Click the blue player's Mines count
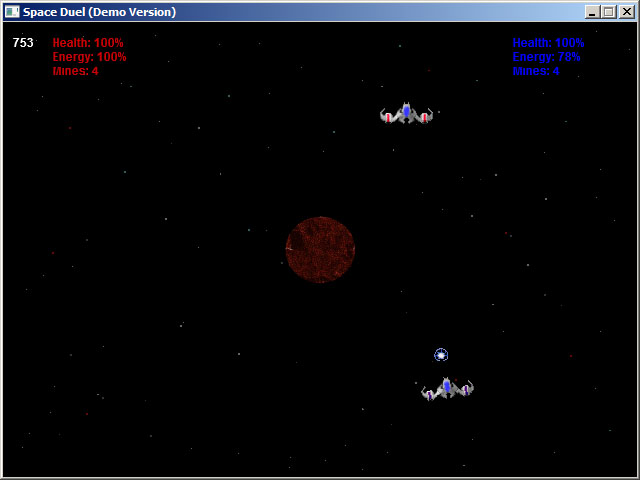 535,71
